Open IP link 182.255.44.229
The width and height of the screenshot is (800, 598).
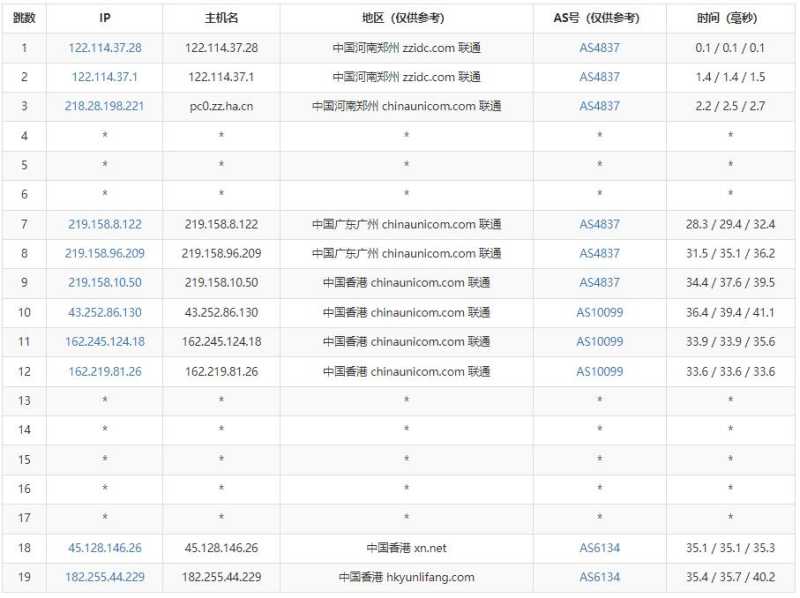(x=105, y=577)
